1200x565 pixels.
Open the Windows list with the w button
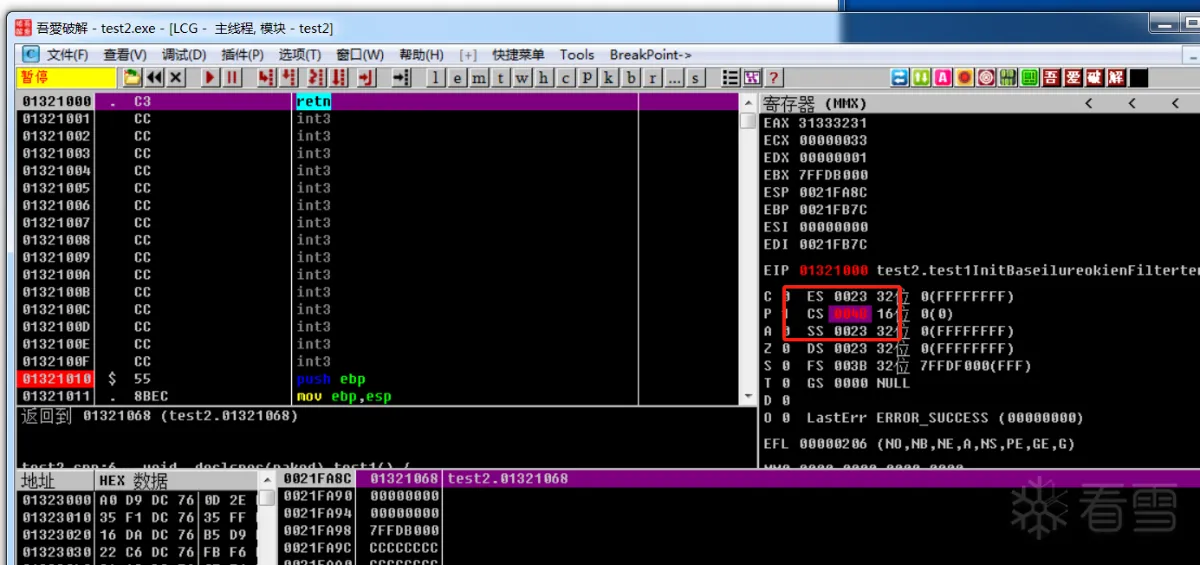click(x=522, y=77)
